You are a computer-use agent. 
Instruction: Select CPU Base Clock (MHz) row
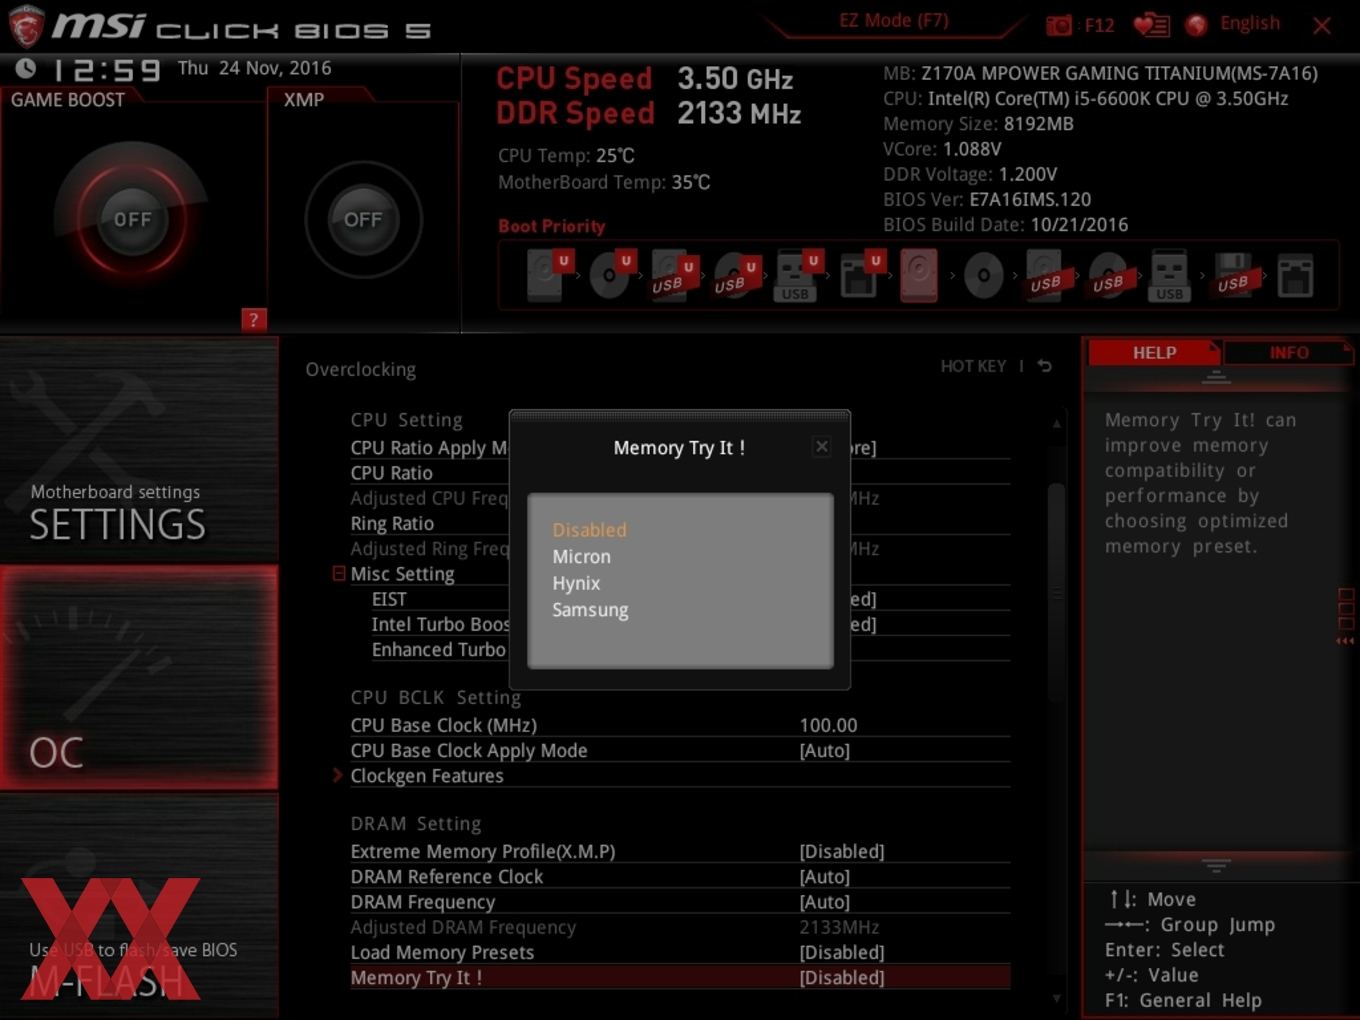[680, 725]
